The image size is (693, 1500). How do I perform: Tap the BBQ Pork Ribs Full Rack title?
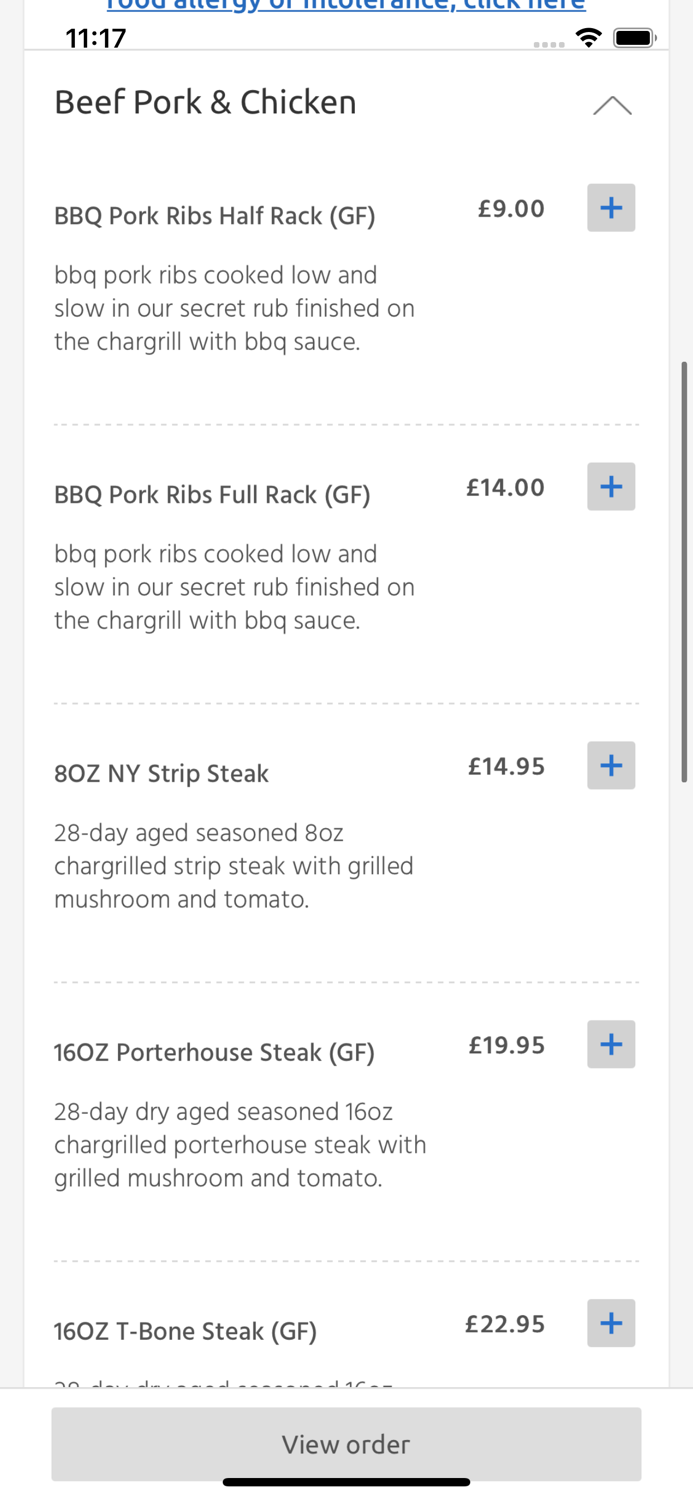[x=212, y=495]
